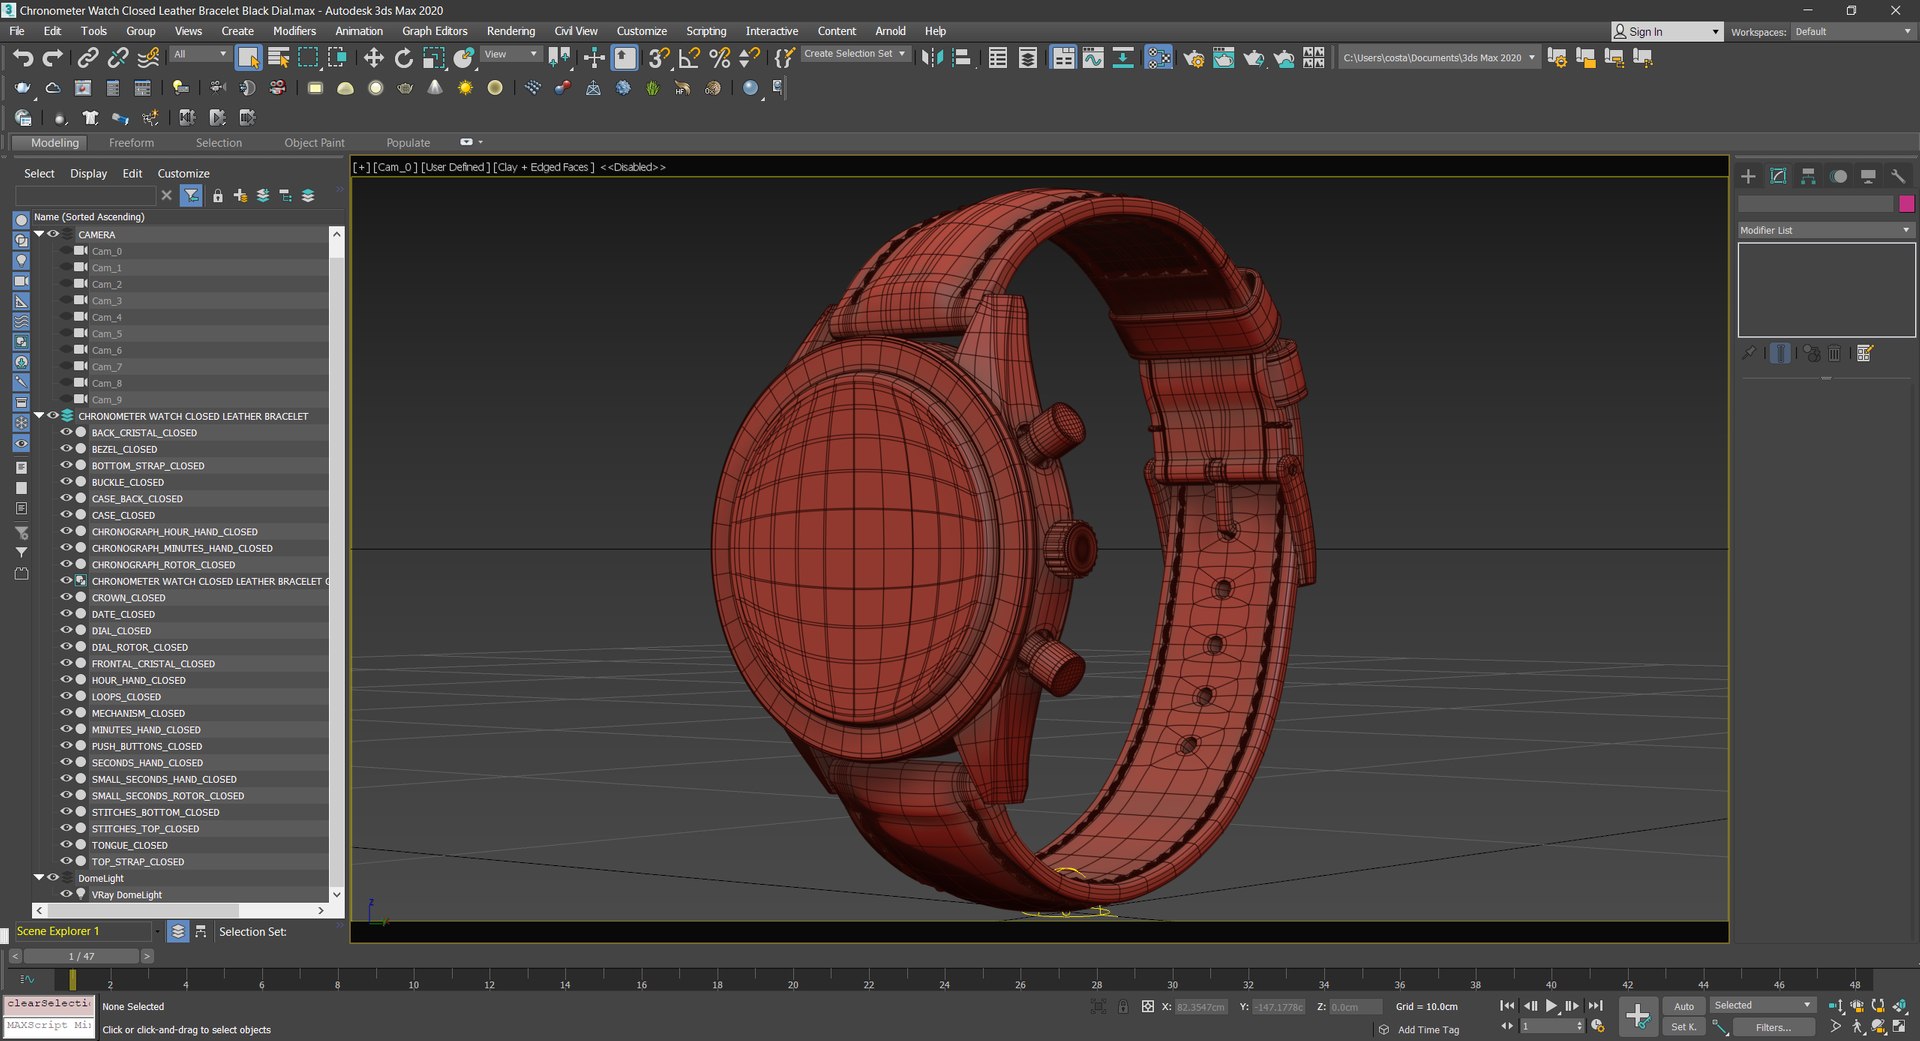Viewport: 1920px width, 1041px height.
Task: Activate the Select Object tool
Action: point(248,58)
